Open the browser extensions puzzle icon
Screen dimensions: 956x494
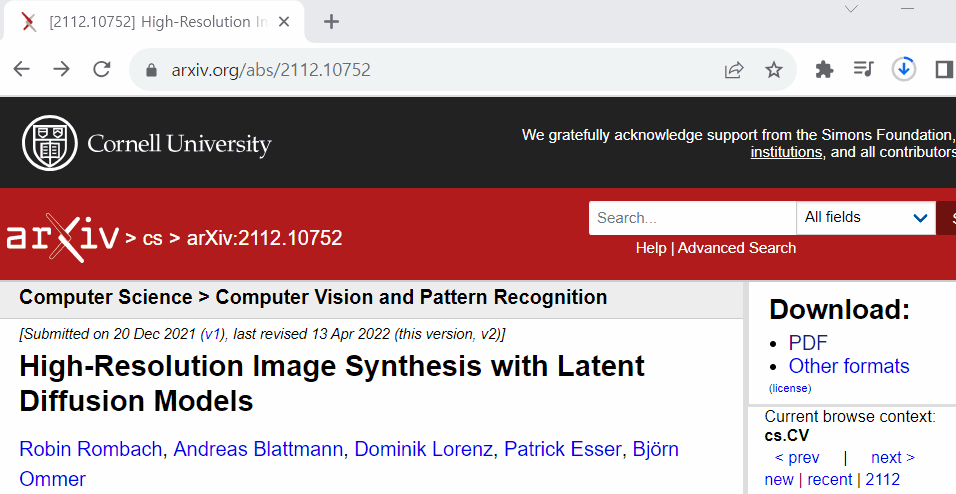tap(824, 70)
